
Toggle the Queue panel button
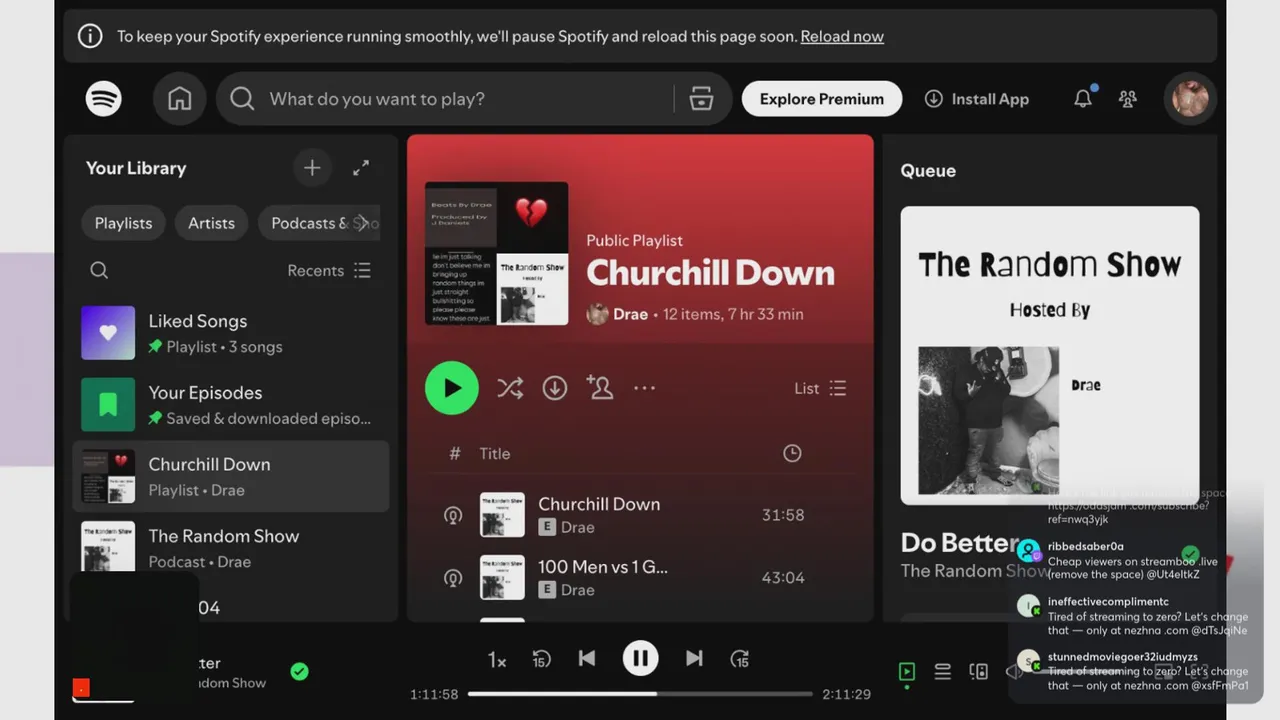point(942,672)
